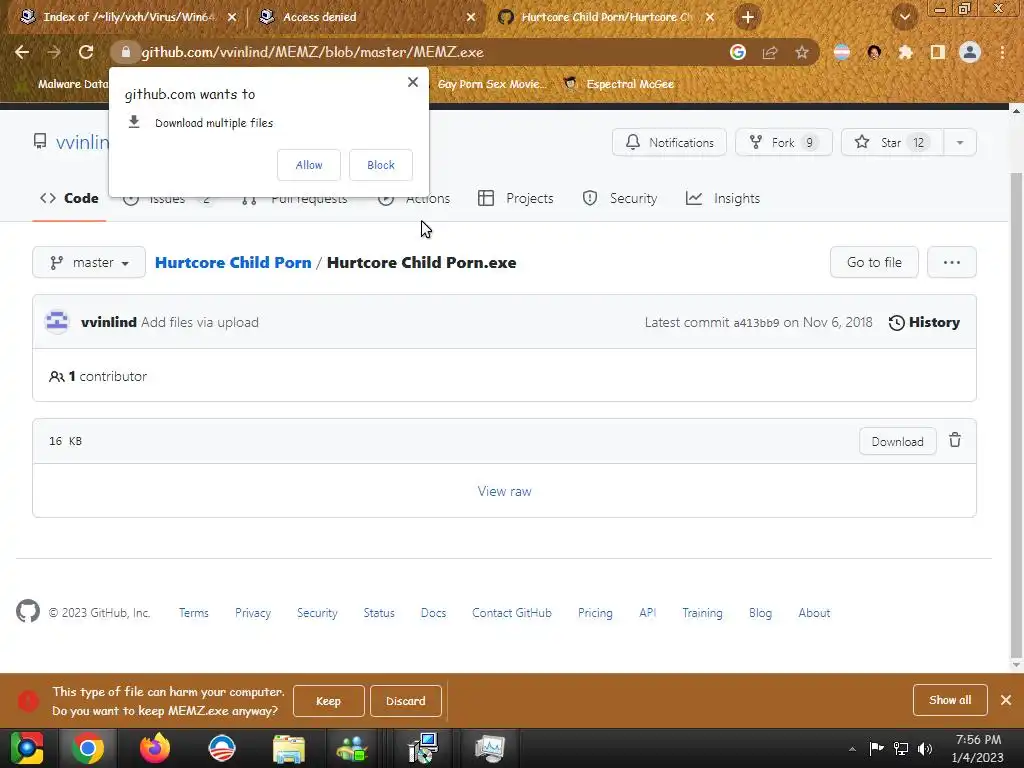Show hidden tray icons arrow
Viewport: 1024px width, 768px height.
coord(852,749)
